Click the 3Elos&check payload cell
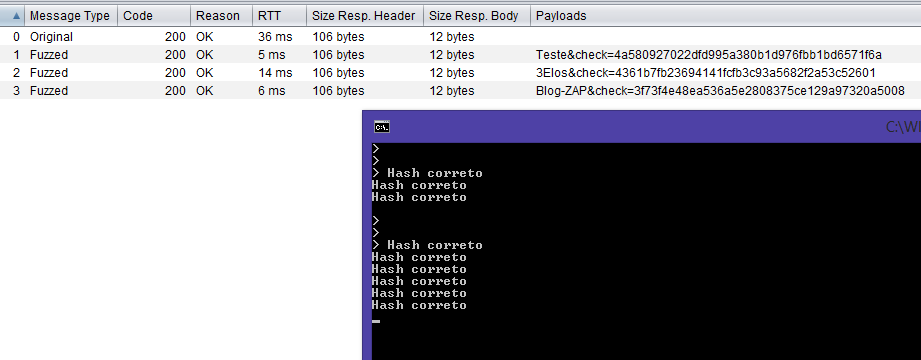This screenshot has width=921, height=360. 705,73
